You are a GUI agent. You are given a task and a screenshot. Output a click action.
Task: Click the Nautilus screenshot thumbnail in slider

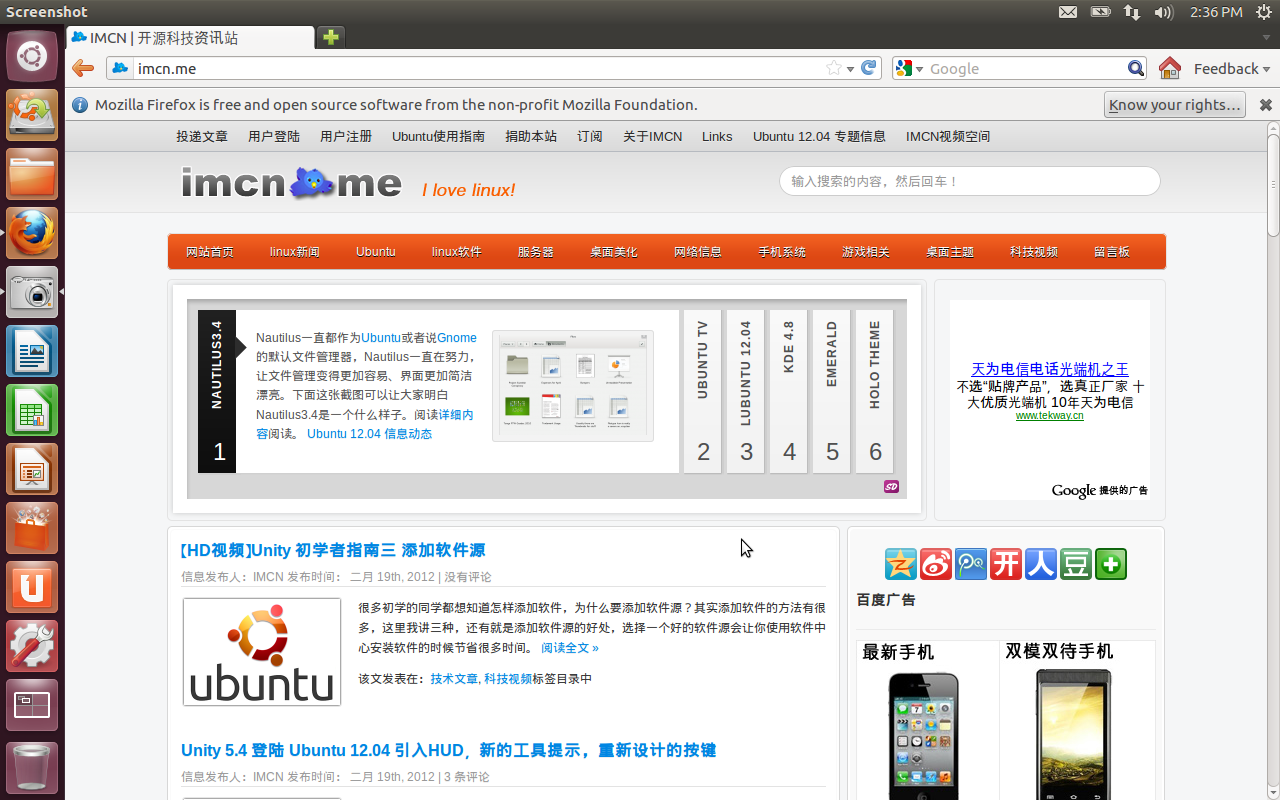click(573, 386)
